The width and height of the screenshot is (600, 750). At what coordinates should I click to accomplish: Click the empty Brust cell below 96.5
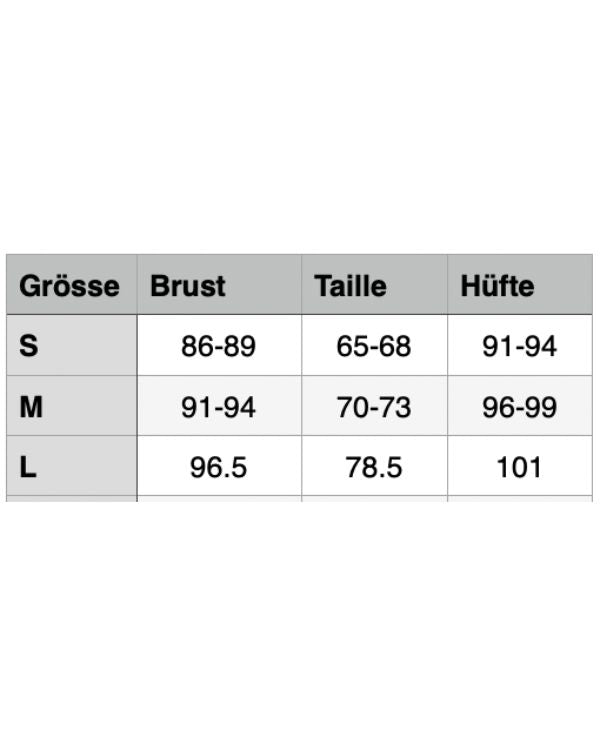click(218, 498)
